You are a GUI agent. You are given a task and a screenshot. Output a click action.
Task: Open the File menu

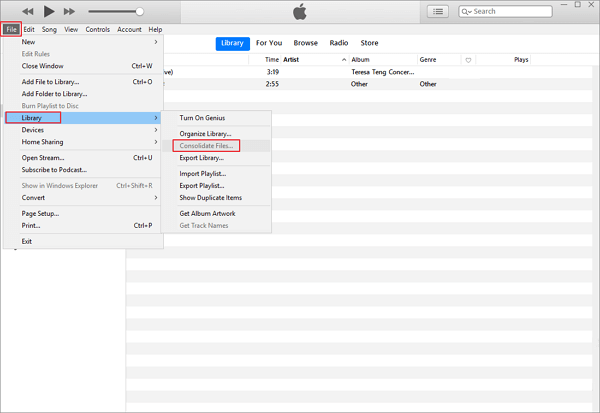click(x=11, y=29)
